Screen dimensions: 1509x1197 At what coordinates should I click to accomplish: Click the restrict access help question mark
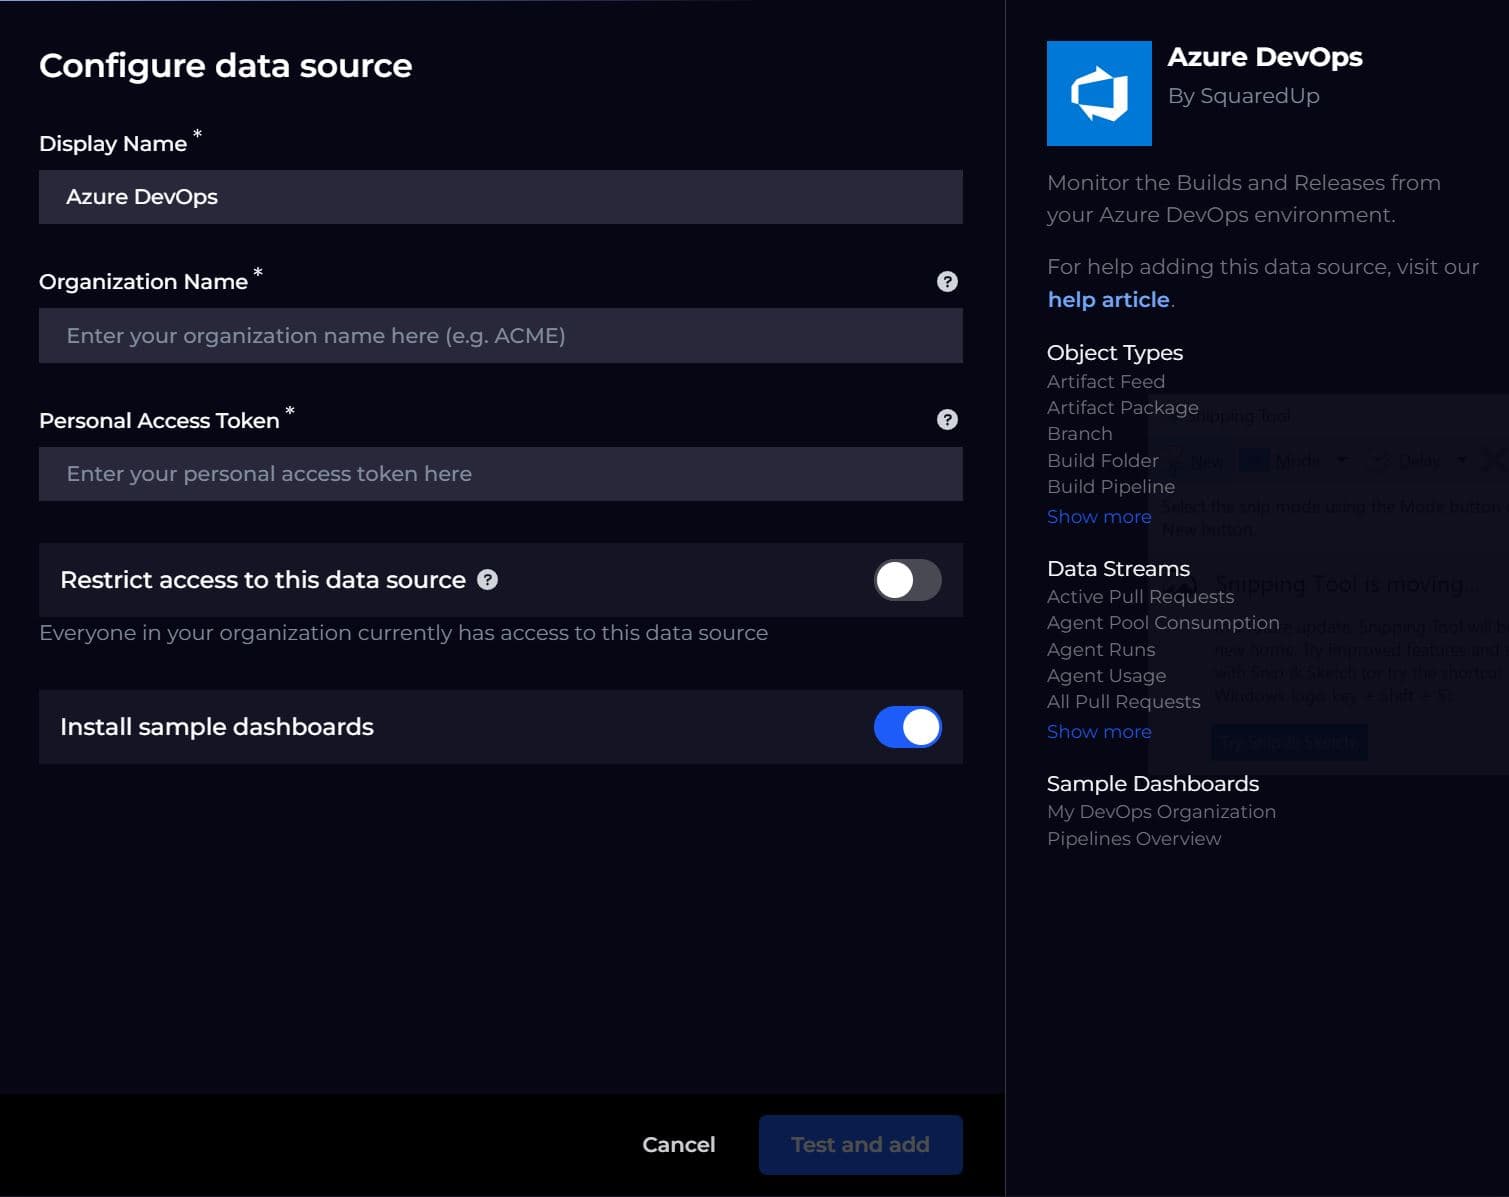pos(487,580)
